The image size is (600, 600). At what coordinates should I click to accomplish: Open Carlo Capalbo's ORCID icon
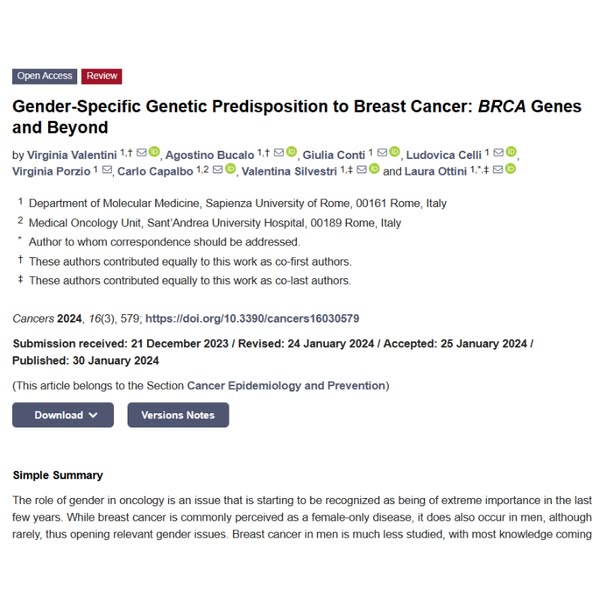click(231, 170)
